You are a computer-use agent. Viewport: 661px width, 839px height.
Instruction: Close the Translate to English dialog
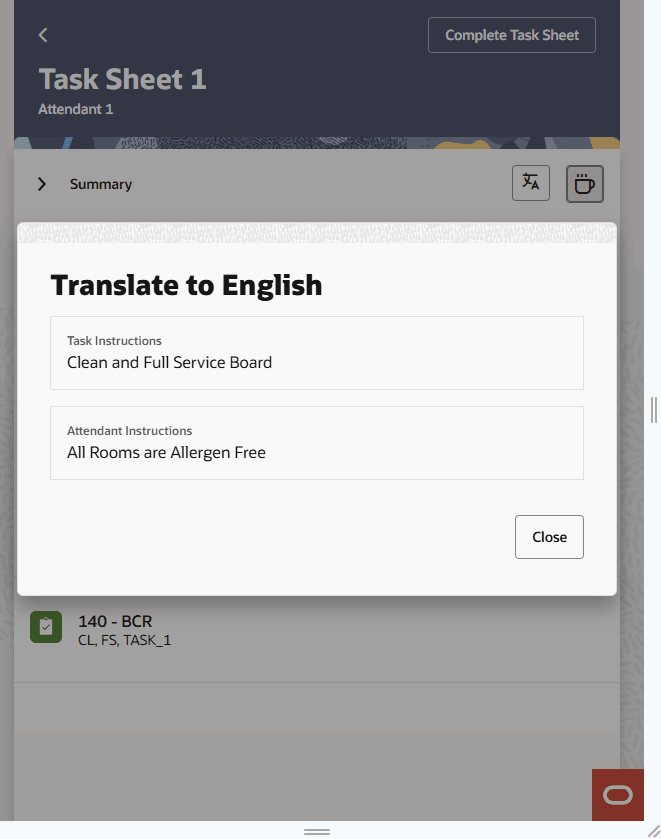coord(549,537)
